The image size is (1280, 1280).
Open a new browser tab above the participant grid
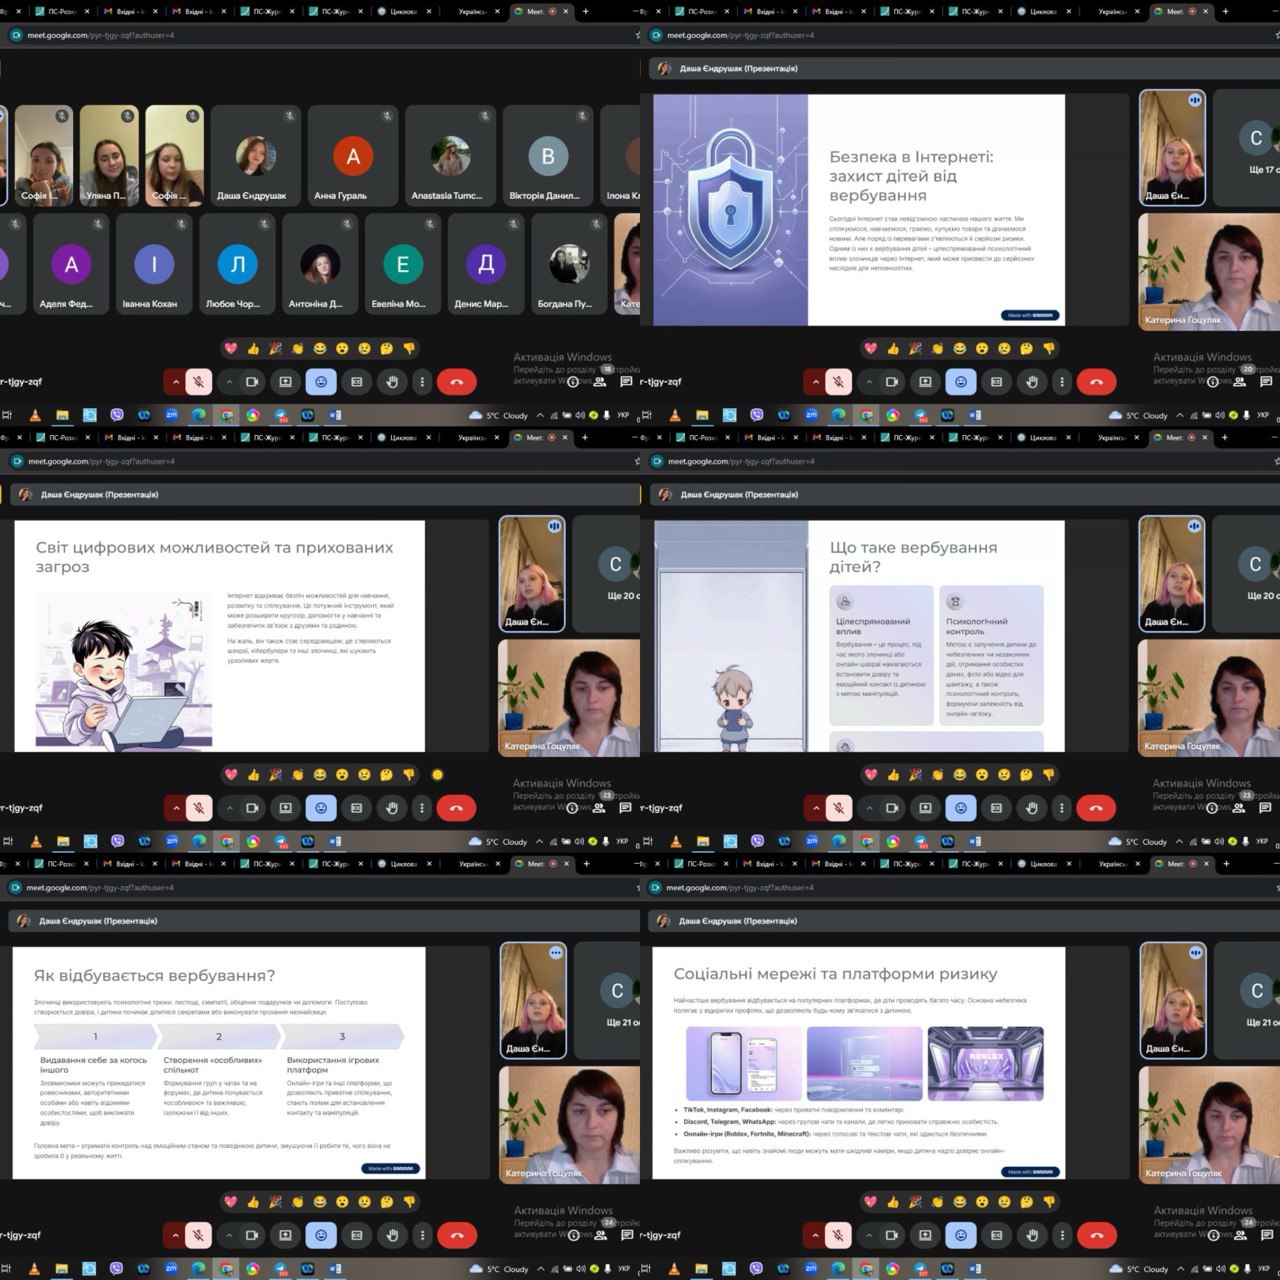click(585, 12)
